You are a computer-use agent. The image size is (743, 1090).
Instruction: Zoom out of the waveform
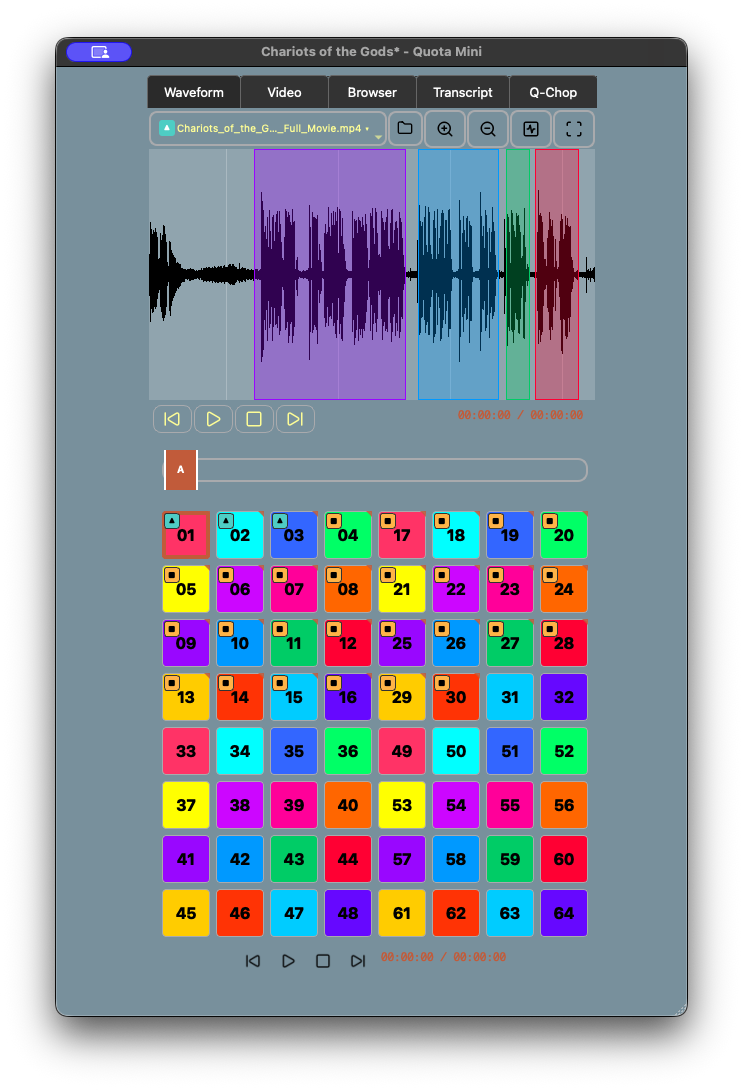[488, 129]
